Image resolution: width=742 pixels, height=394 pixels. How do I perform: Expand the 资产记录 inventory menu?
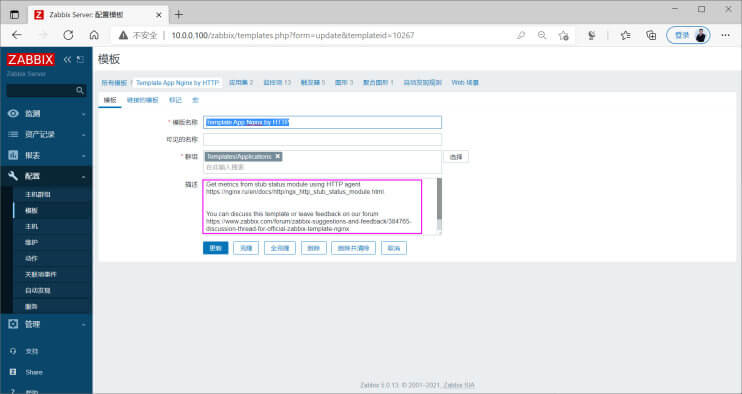coord(46,134)
